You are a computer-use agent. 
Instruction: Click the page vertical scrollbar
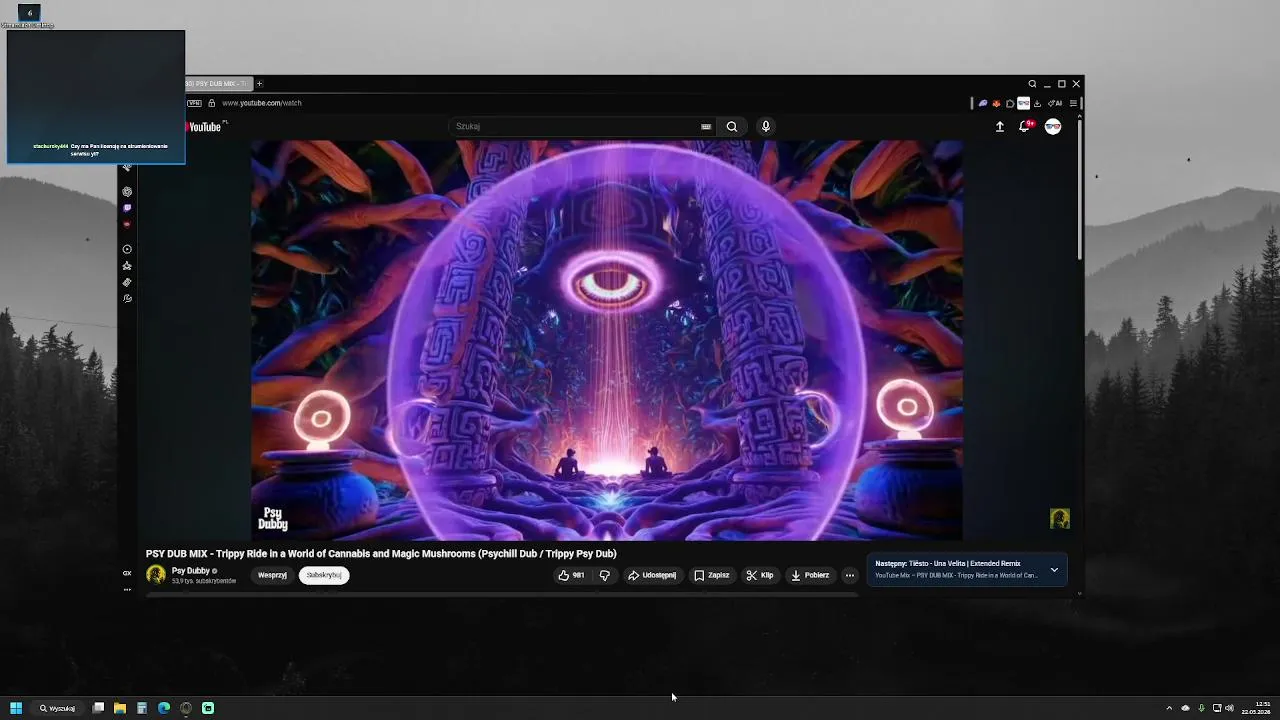click(x=1080, y=188)
